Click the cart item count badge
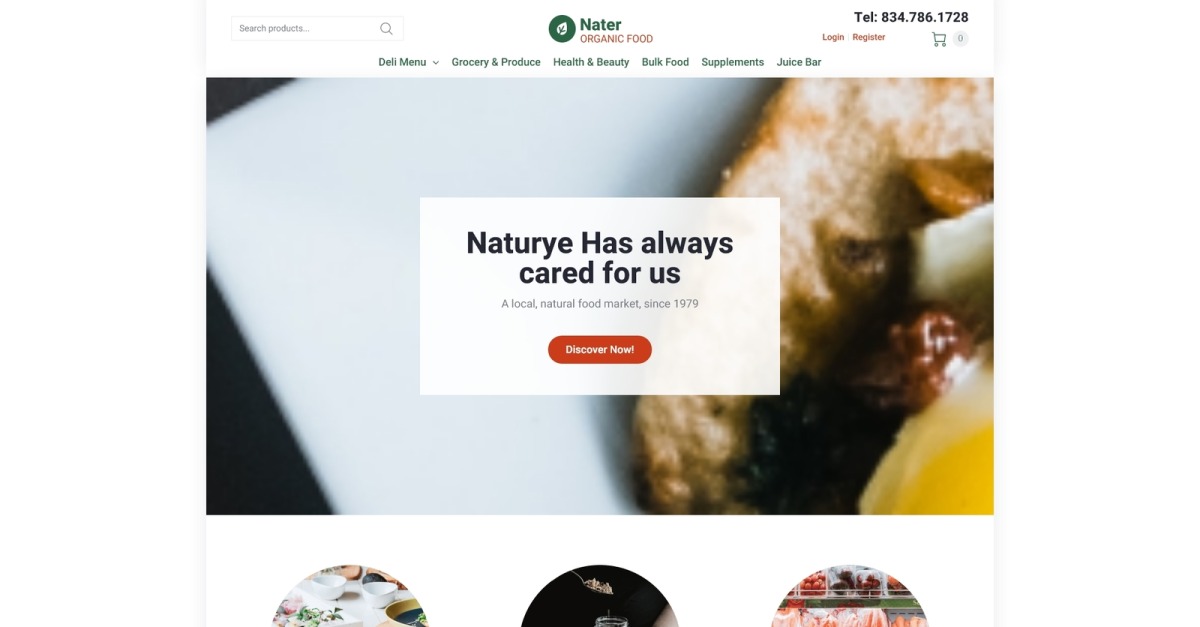 tap(960, 39)
